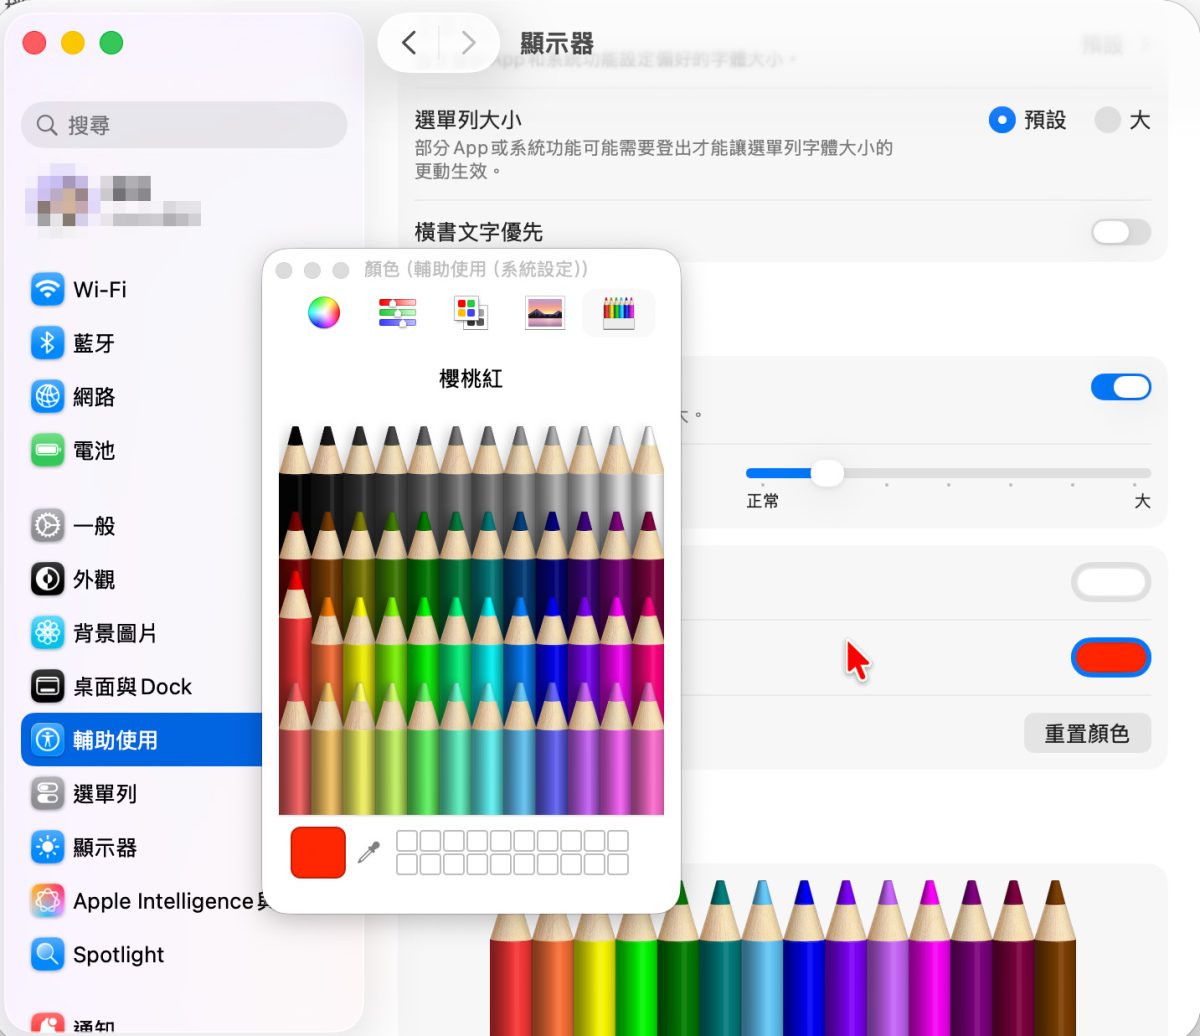
Task: Open Apple Intelligence settings
Action: (140, 901)
